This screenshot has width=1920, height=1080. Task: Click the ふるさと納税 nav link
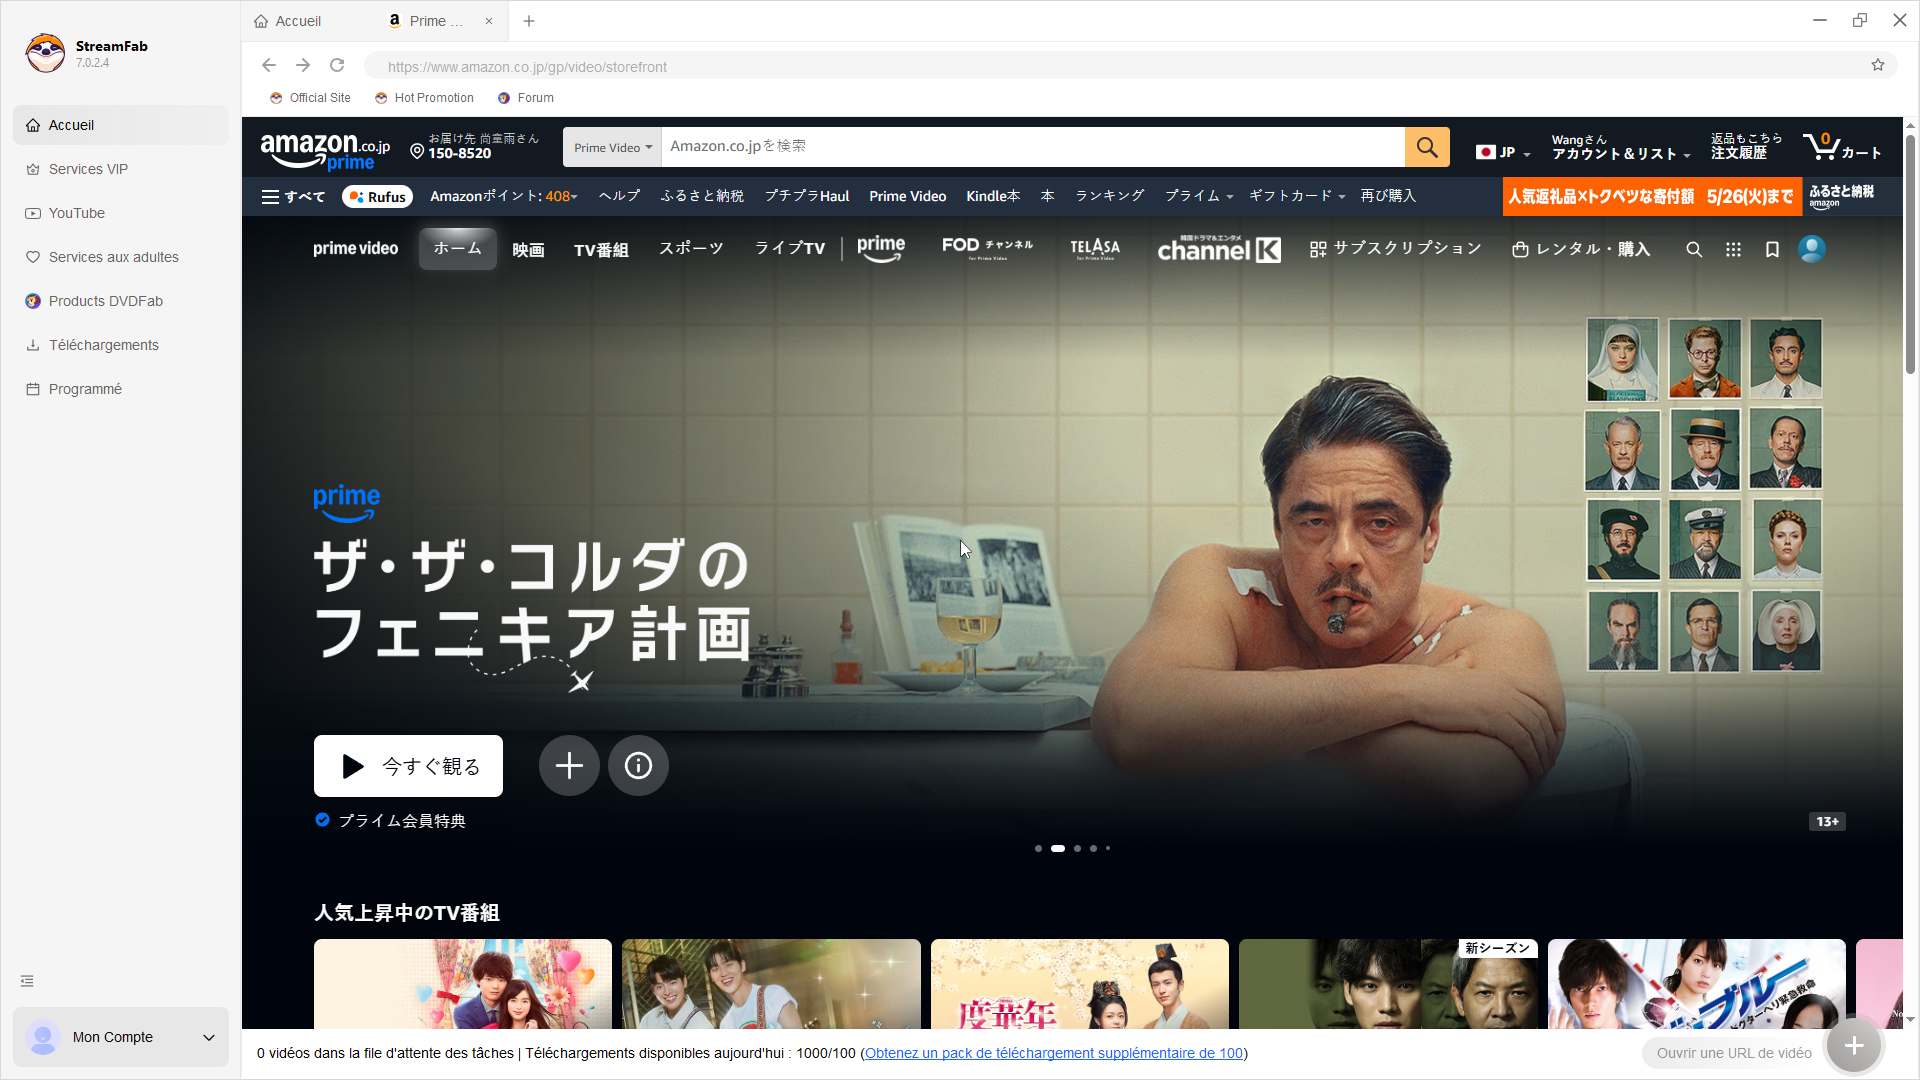[702, 197]
